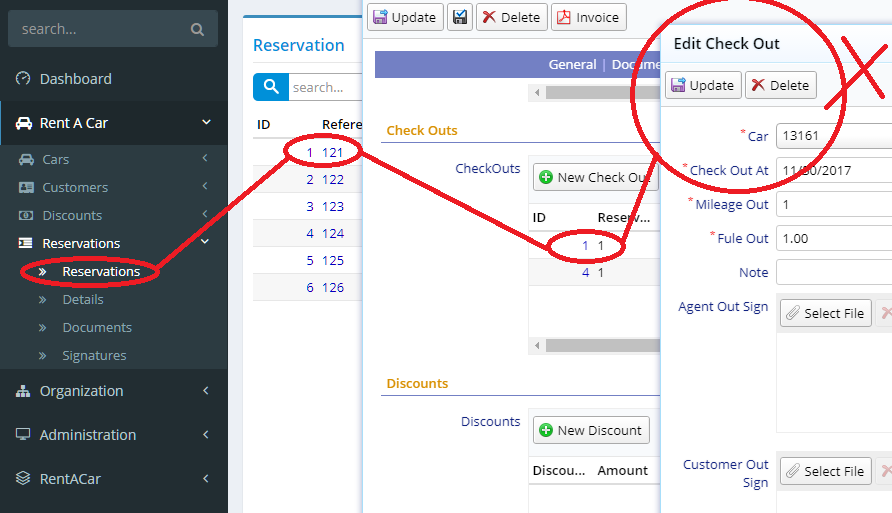892x513 pixels.
Task: Collapse the Rent A Car menu chevron
Action: tap(207, 122)
